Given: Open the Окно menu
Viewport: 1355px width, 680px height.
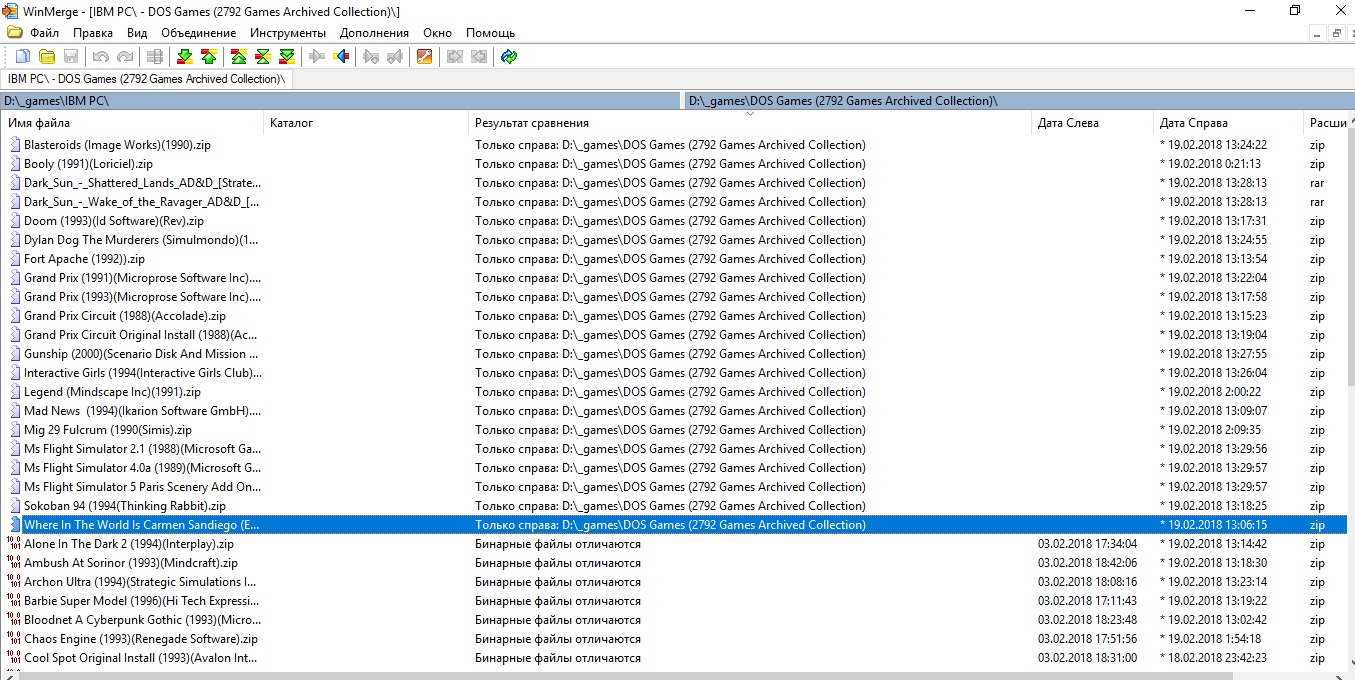Looking at the screenshot, I should (x=438, y=33).
